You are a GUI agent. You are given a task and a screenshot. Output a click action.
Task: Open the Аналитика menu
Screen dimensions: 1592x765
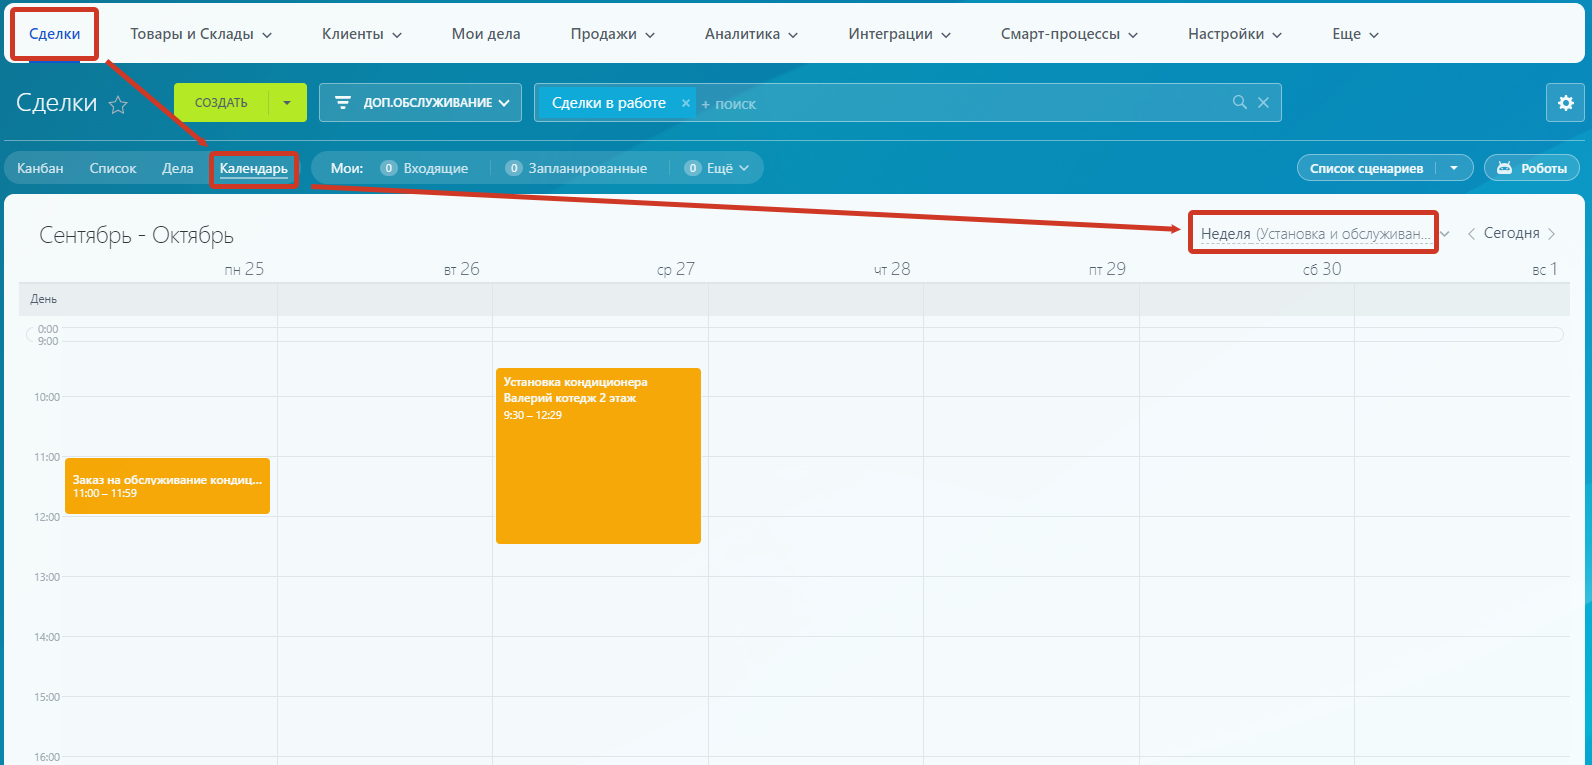coord(752,34)
